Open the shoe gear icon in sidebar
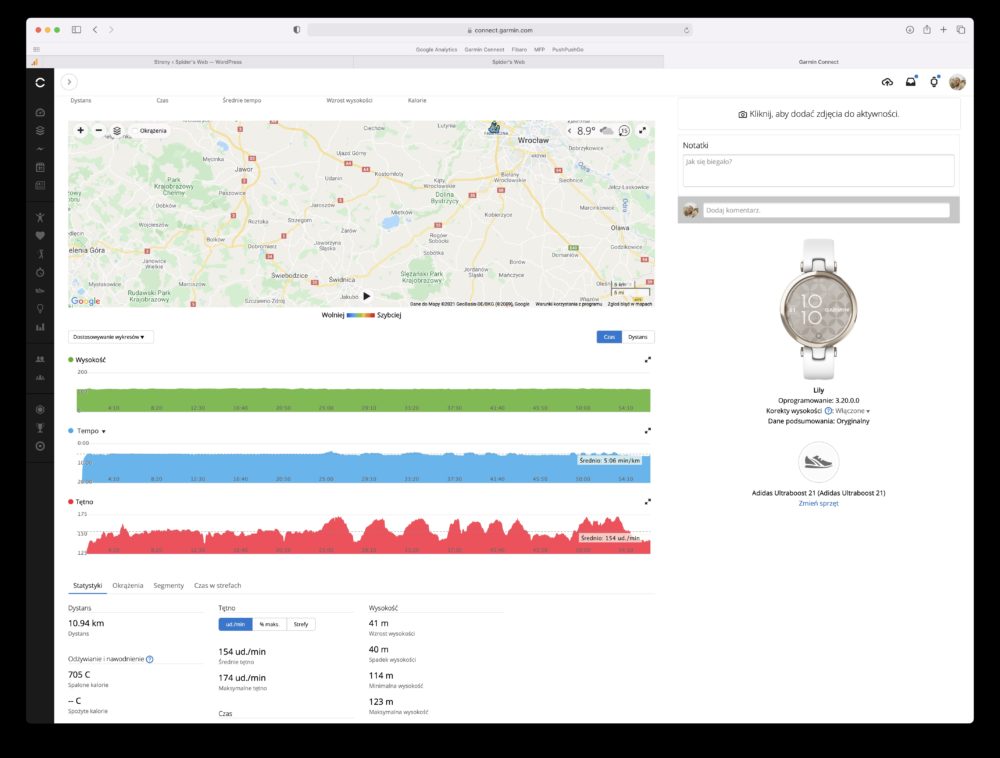The image size is (1000, 758). (40, 291)
